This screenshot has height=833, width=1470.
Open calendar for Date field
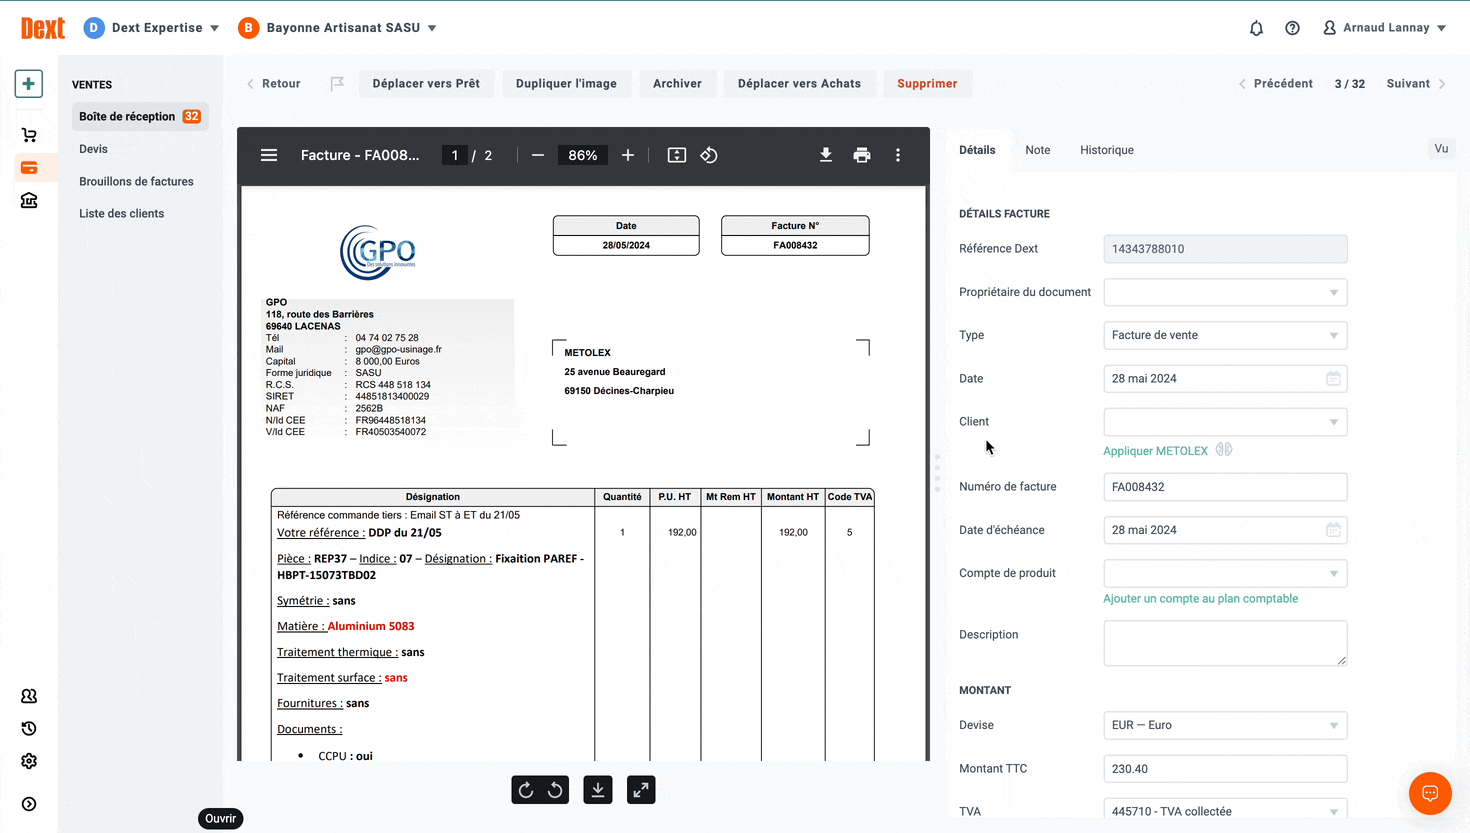(x=1333, y=378)
